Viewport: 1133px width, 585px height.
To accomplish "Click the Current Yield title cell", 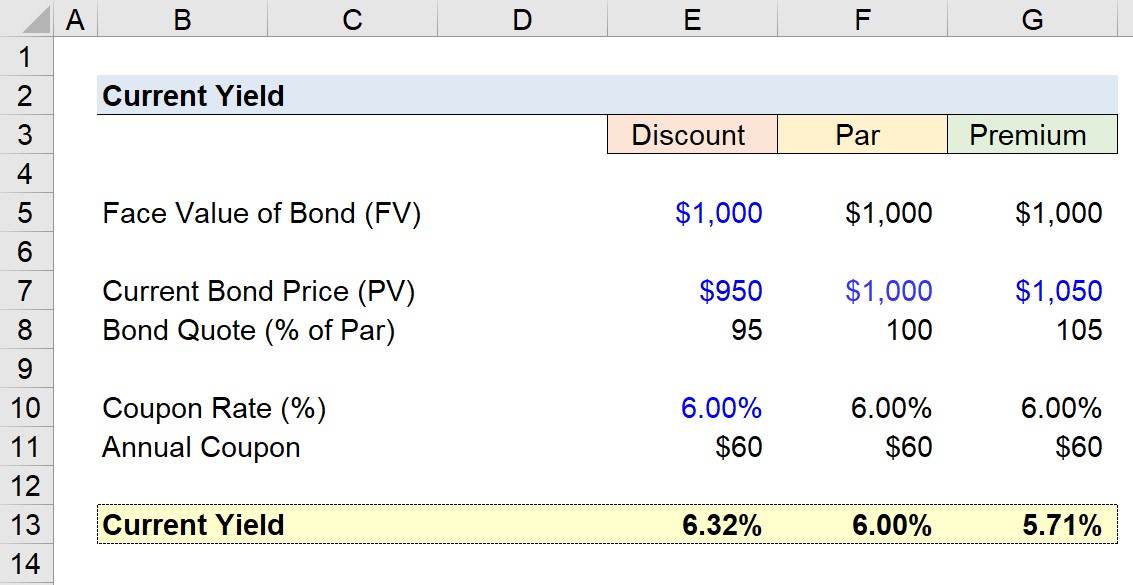I will (x=181, y=95).
